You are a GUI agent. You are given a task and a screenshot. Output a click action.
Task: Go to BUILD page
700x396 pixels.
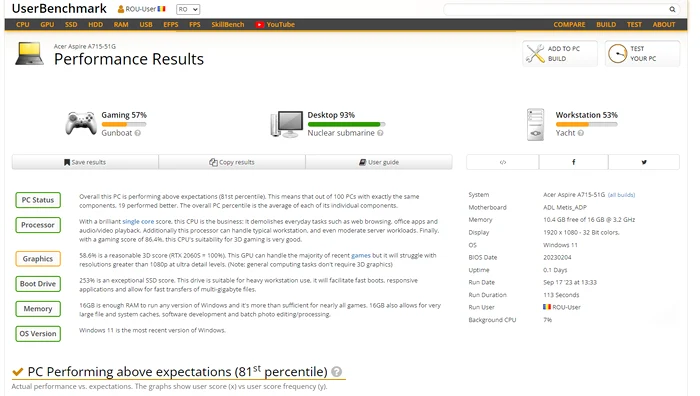tap(606, 25)
